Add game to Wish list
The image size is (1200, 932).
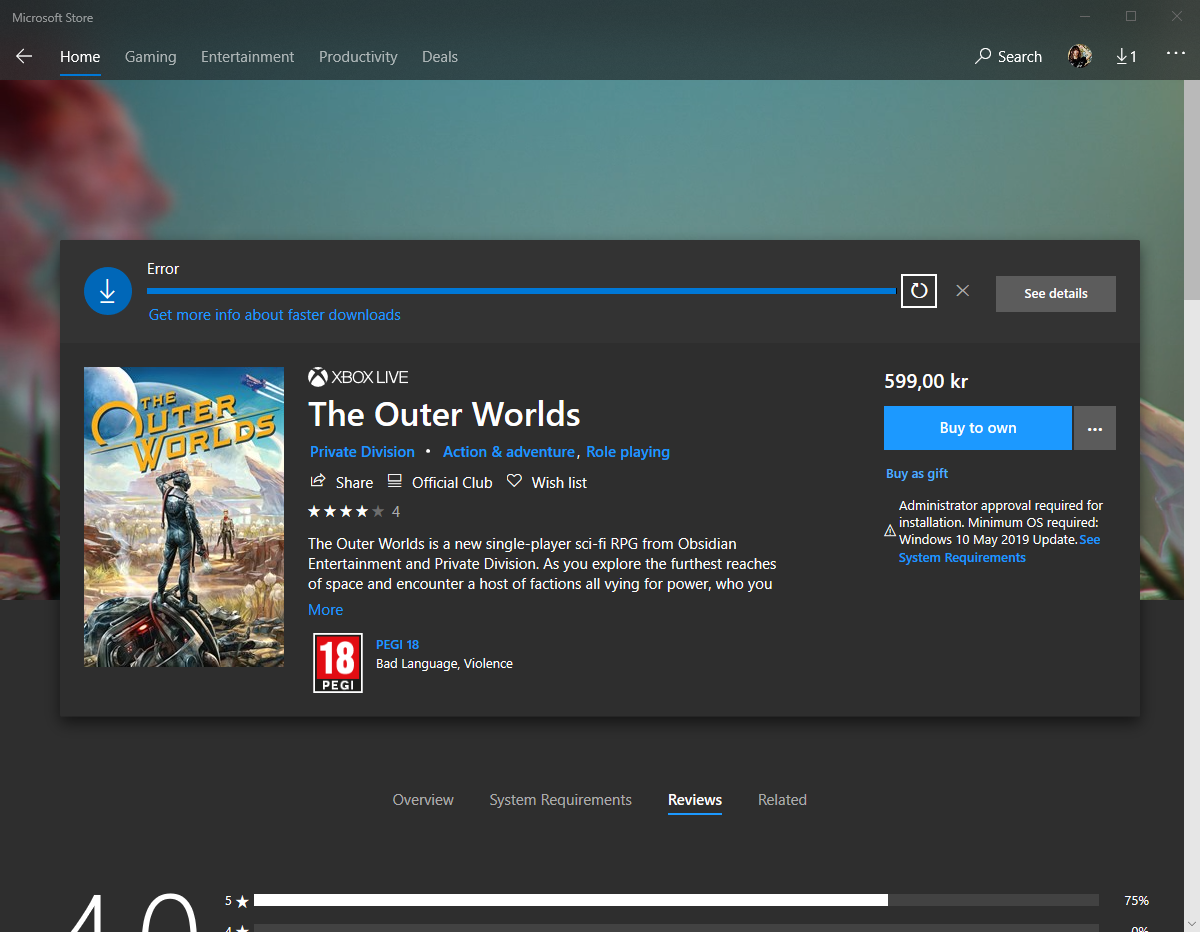click(x=547, y=482)
